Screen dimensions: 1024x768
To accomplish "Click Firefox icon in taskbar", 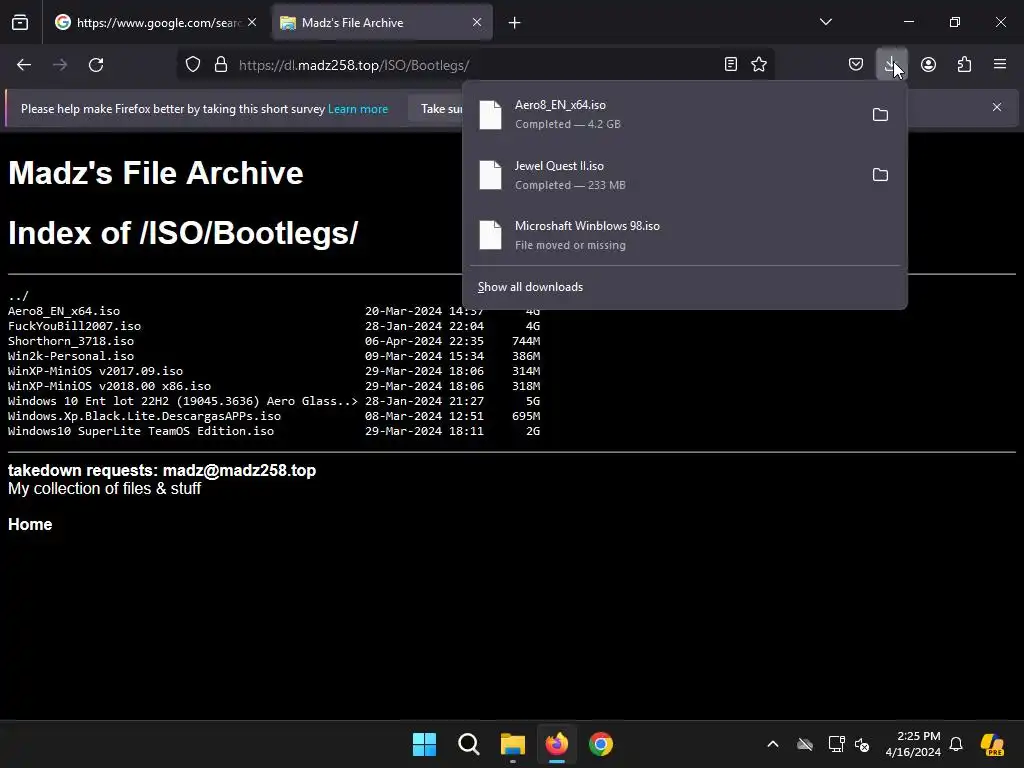I will pyautogui.click(x=556, y=744).
